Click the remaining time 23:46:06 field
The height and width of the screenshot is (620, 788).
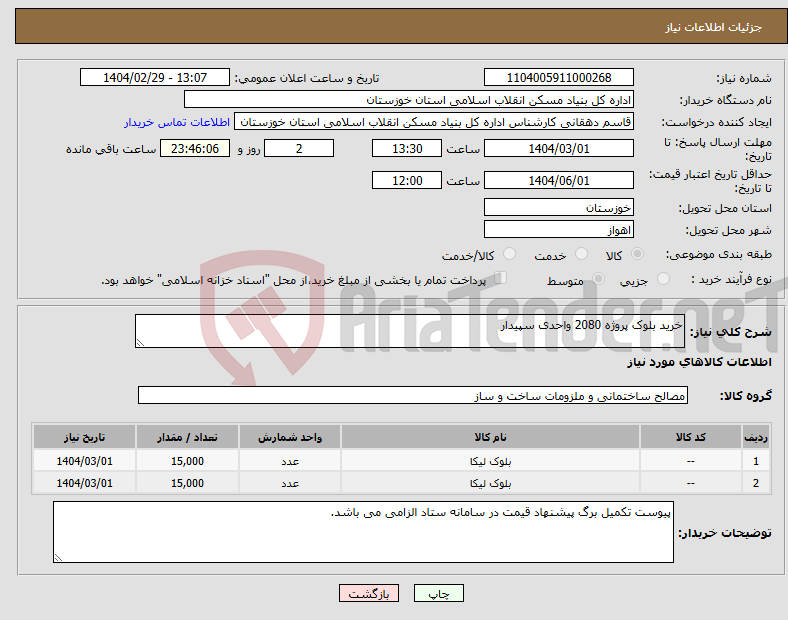(195, 148)
